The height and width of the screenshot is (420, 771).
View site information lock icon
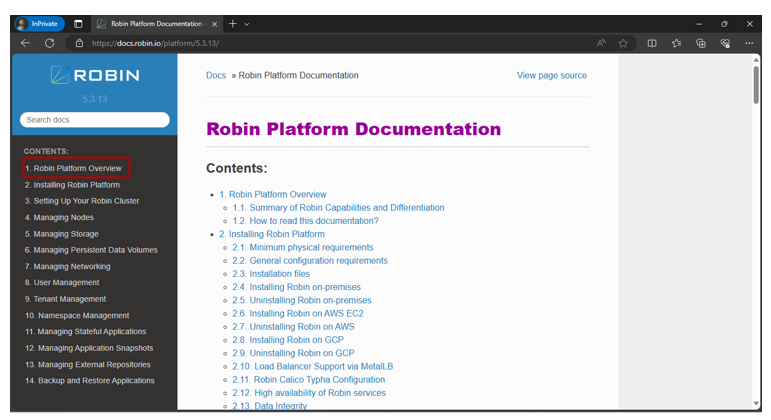80,43
